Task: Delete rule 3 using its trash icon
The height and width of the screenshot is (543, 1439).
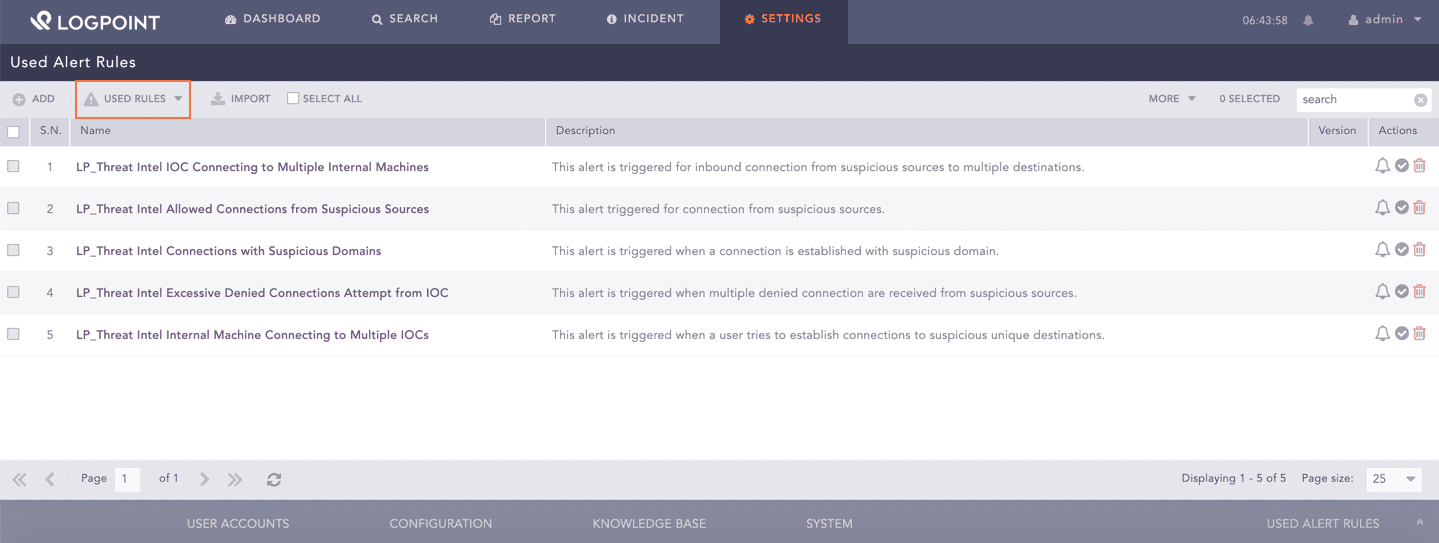Action: pyautogui.click(x=1419, y=250)
